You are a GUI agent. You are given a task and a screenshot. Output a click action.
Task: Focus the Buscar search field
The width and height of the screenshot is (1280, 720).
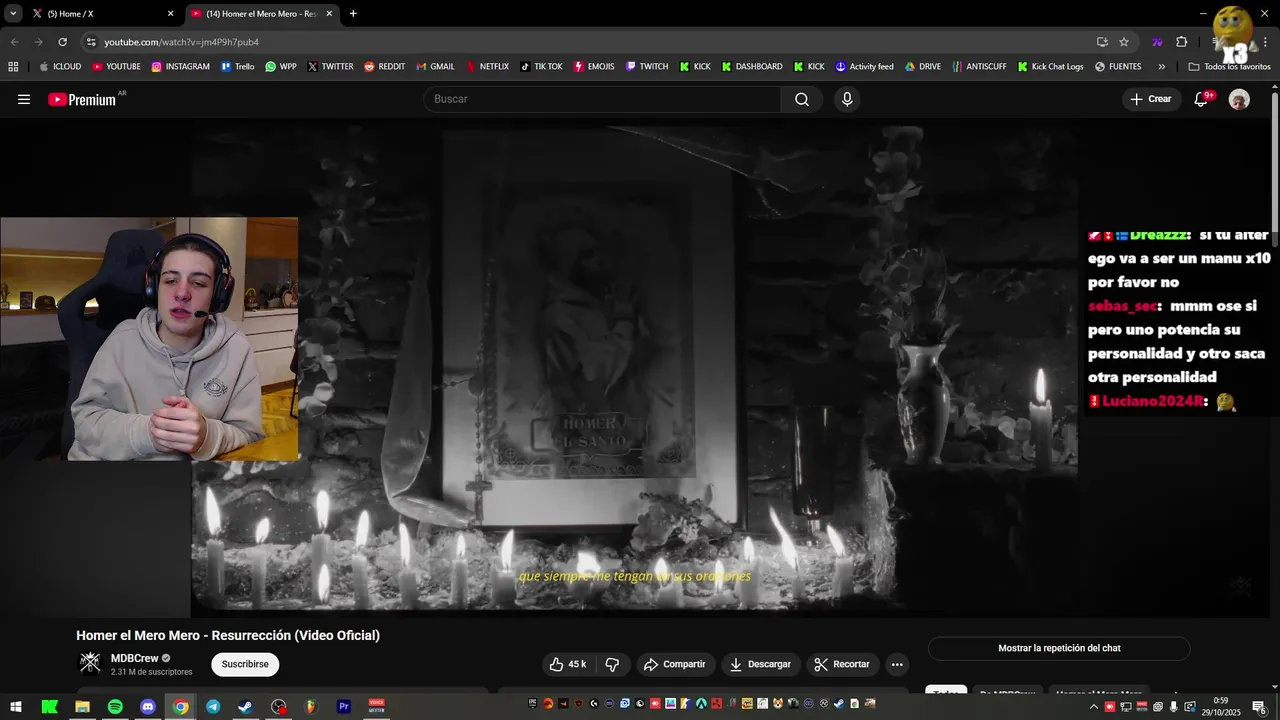[602, 99]
